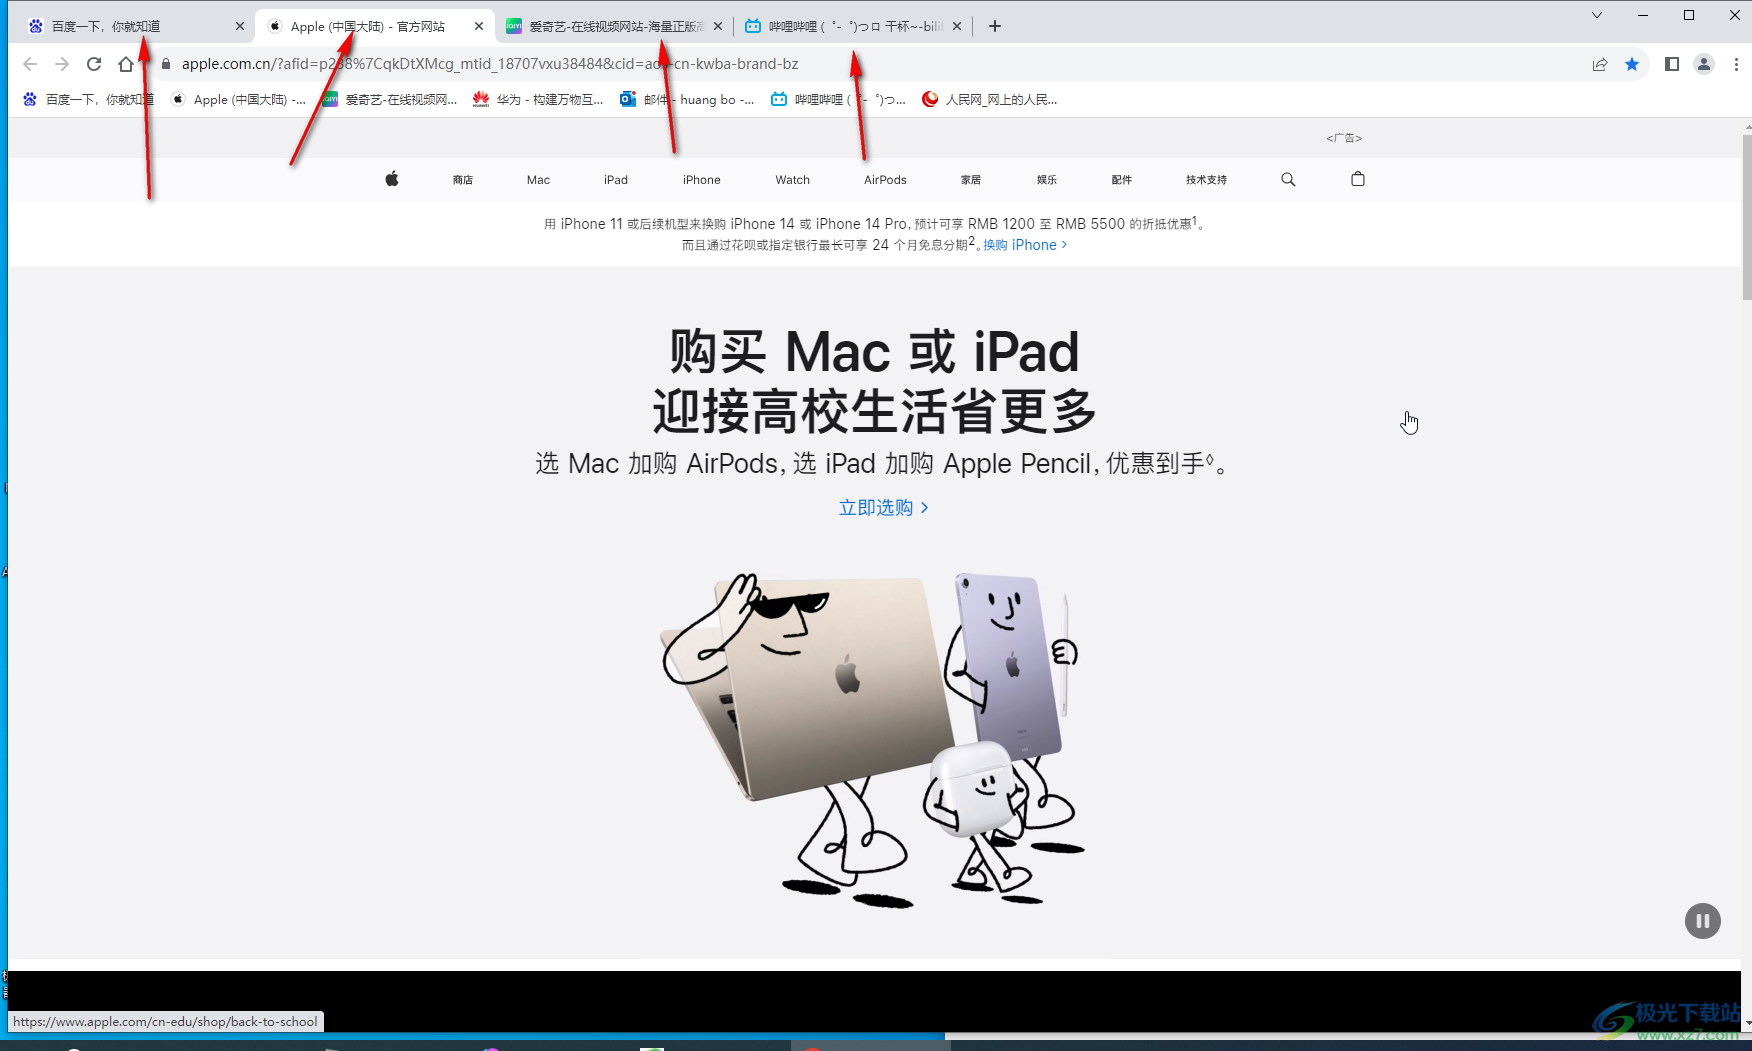Screen dimensions: 1752x1051
Task: Reload the current page
Action: point(94,64)
